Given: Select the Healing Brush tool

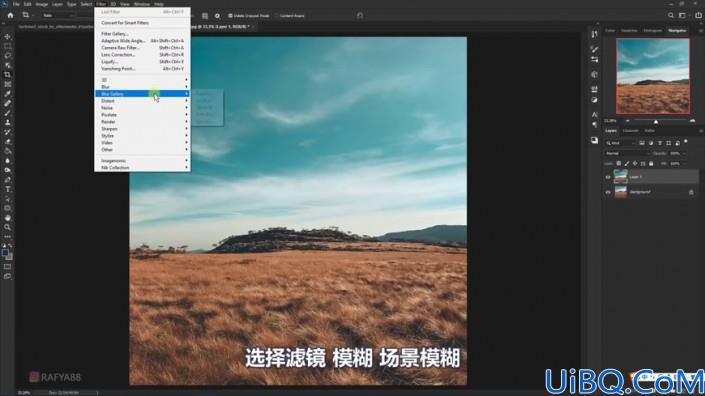Looking at the screenshot, I should point(7,103).
